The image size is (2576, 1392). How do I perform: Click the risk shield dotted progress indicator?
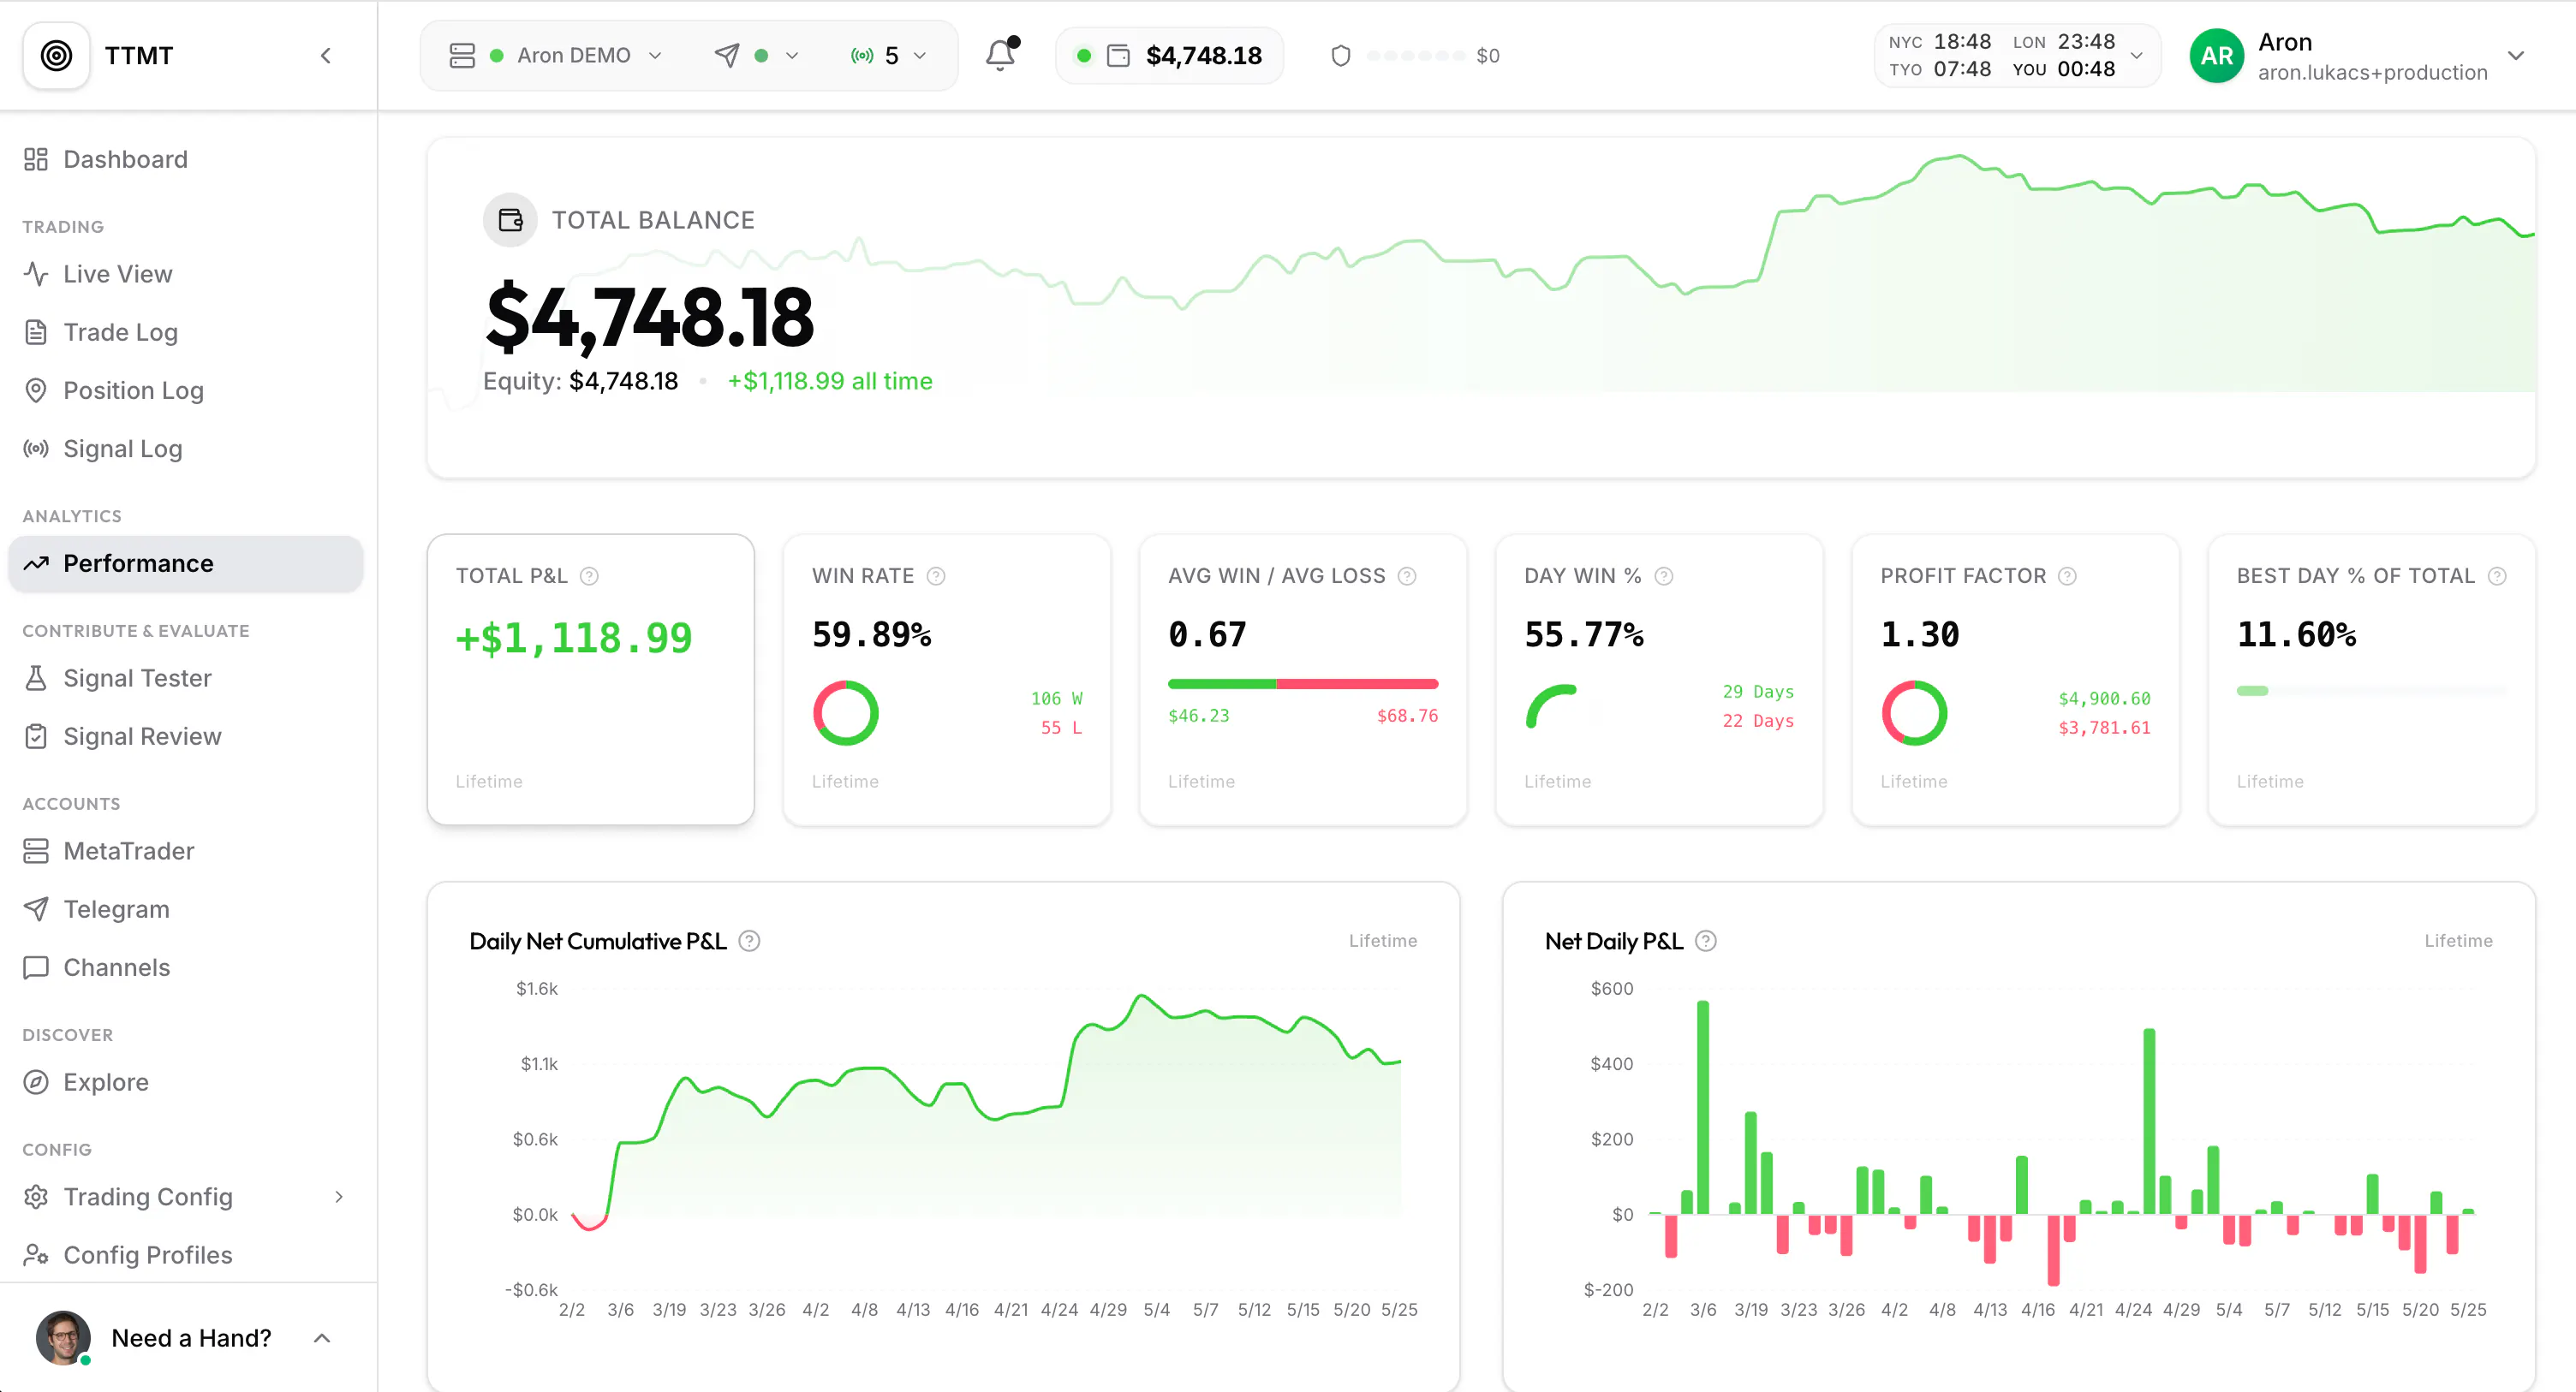click(x=1415, y=56)
